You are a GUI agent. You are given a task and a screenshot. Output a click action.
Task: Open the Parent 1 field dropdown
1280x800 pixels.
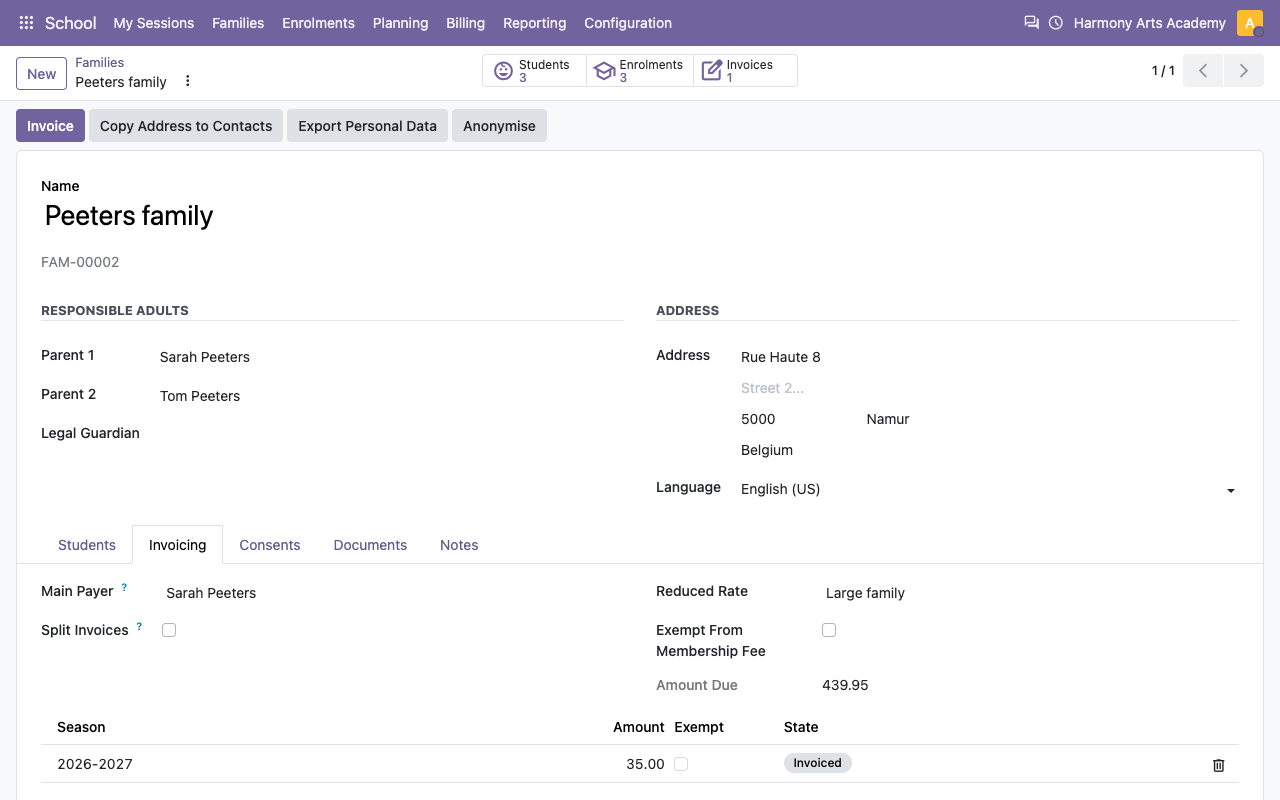[x=391, y=357]
